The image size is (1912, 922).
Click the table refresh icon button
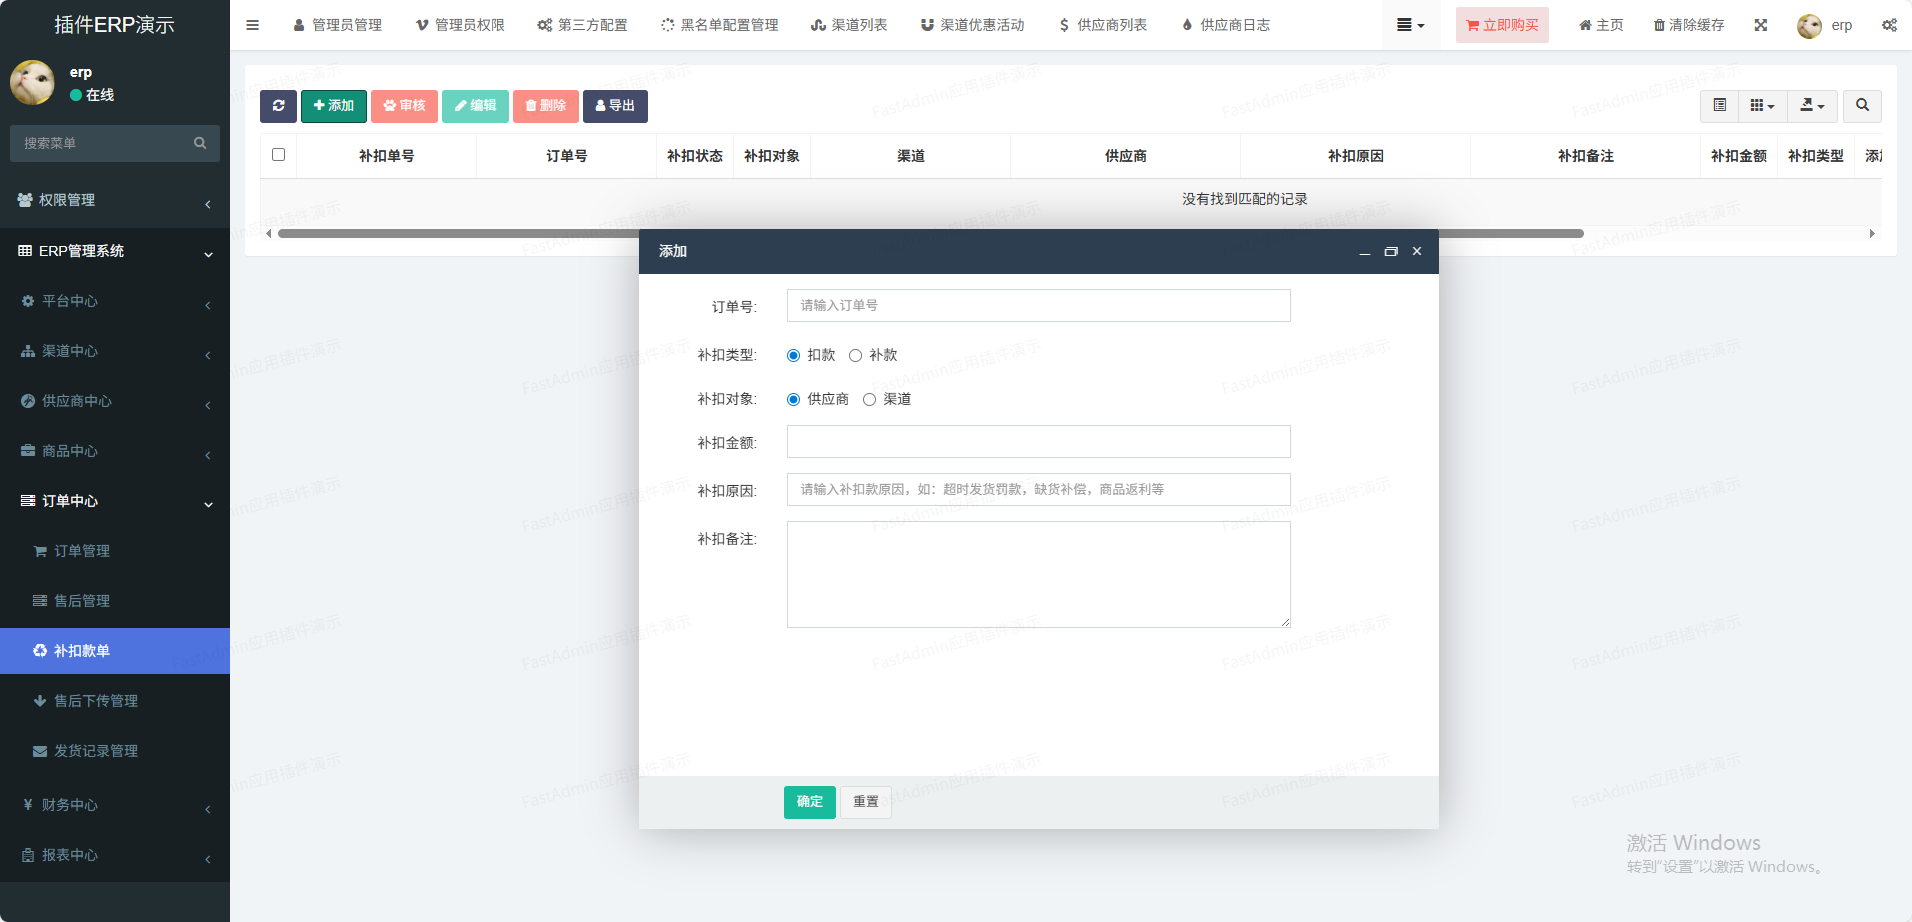pyautogui.click(x=278, y=106)
